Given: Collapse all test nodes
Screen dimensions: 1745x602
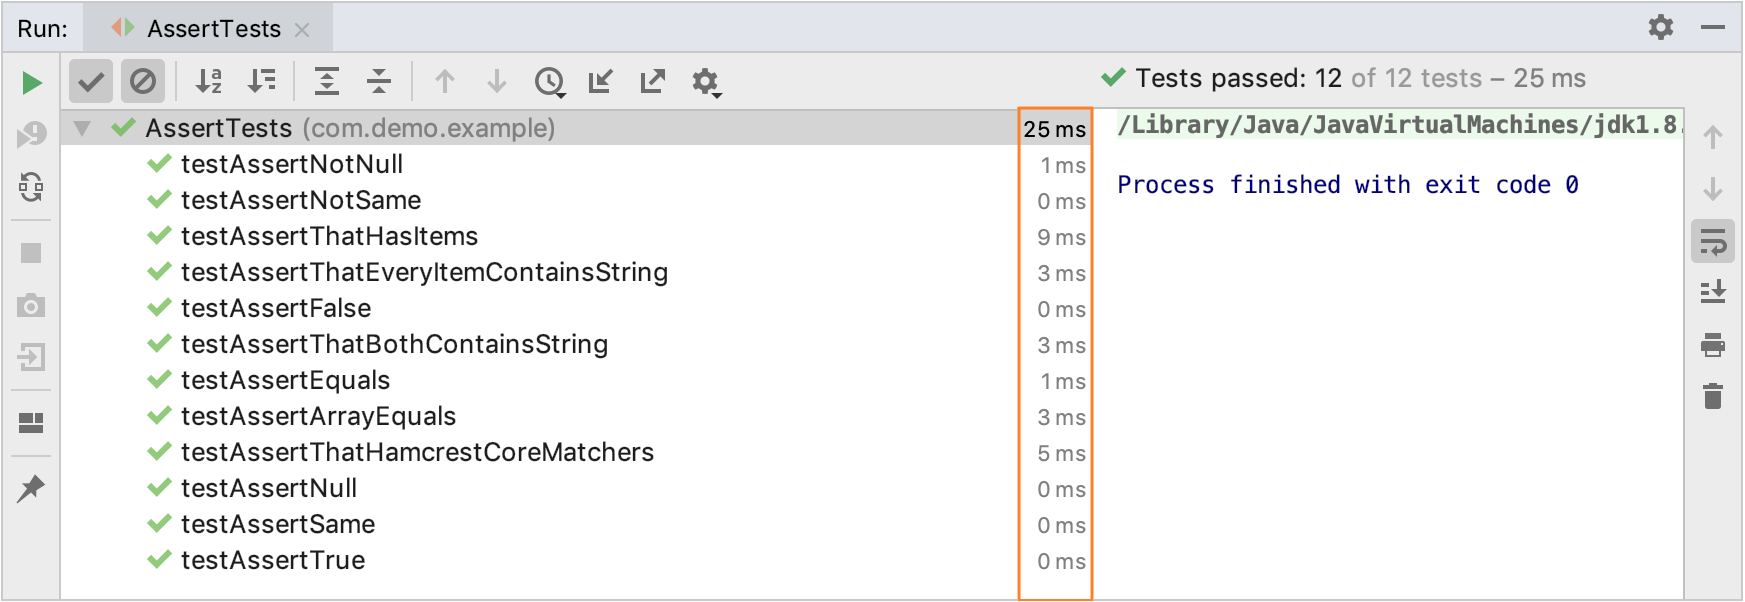Looking at the screenshot, I should click(379, 81).
